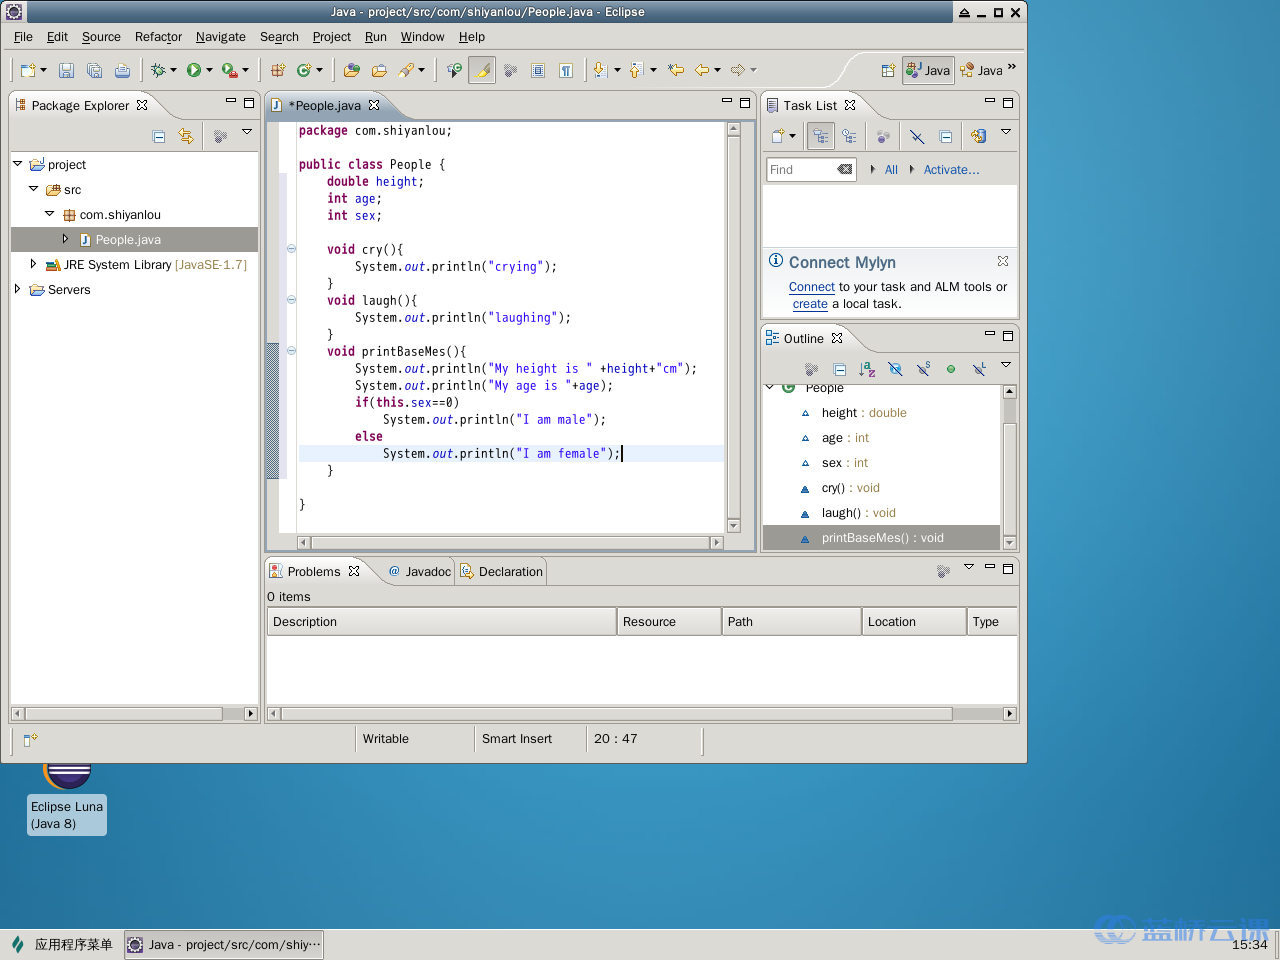The width and height of the screenshot is (1280, 960).
Task: Click the create local task link
Action: [810, 304]
